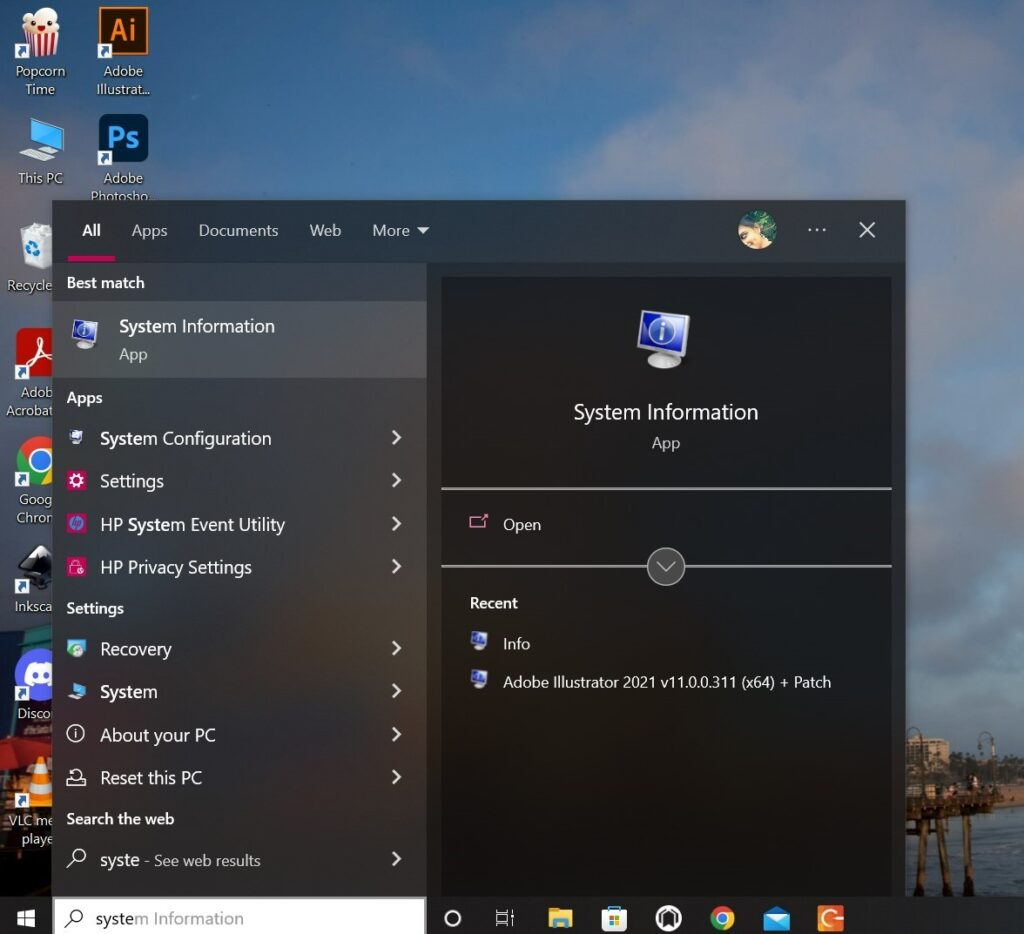
Task: Expand System Configuration result arrow
Action: pos(396,438)
